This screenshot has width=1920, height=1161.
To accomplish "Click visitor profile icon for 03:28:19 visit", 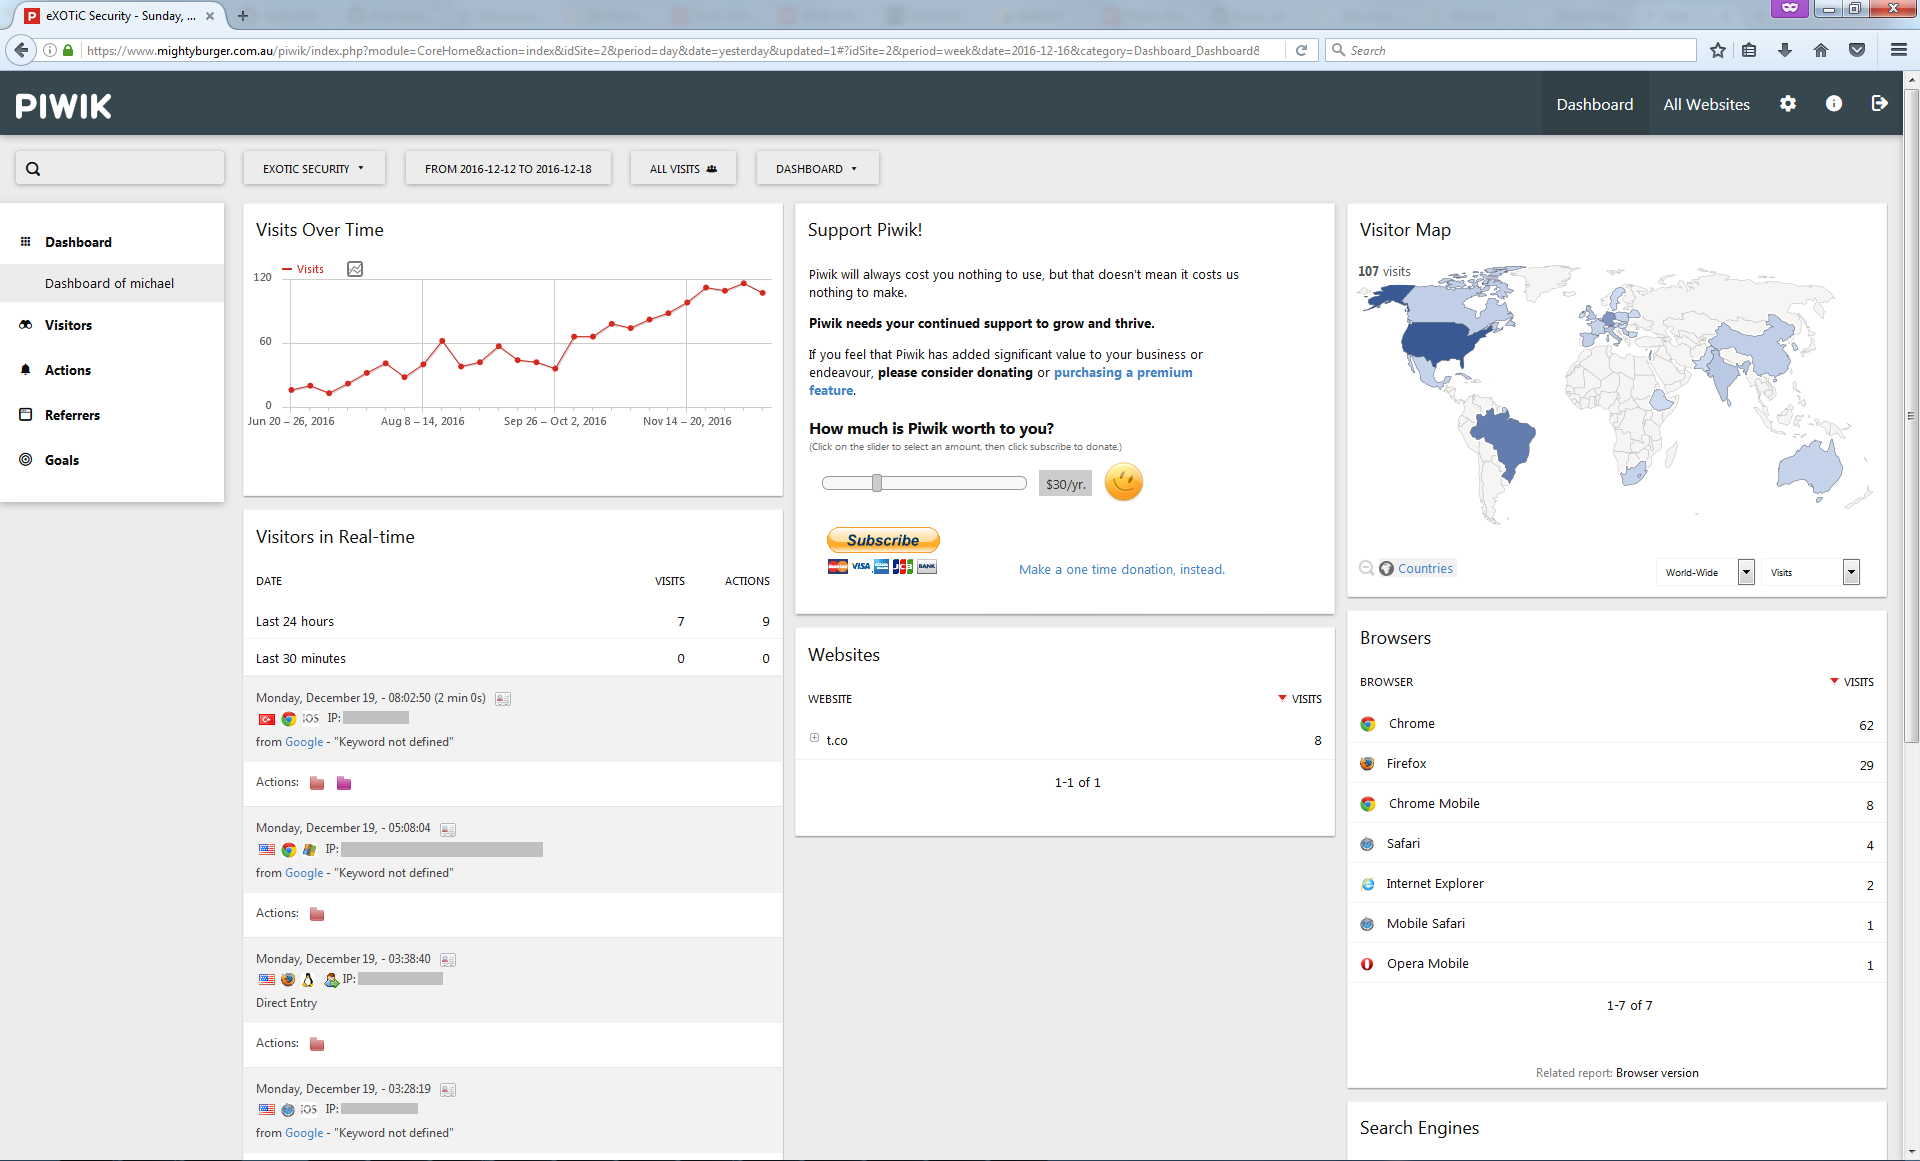I will 448,1090.
